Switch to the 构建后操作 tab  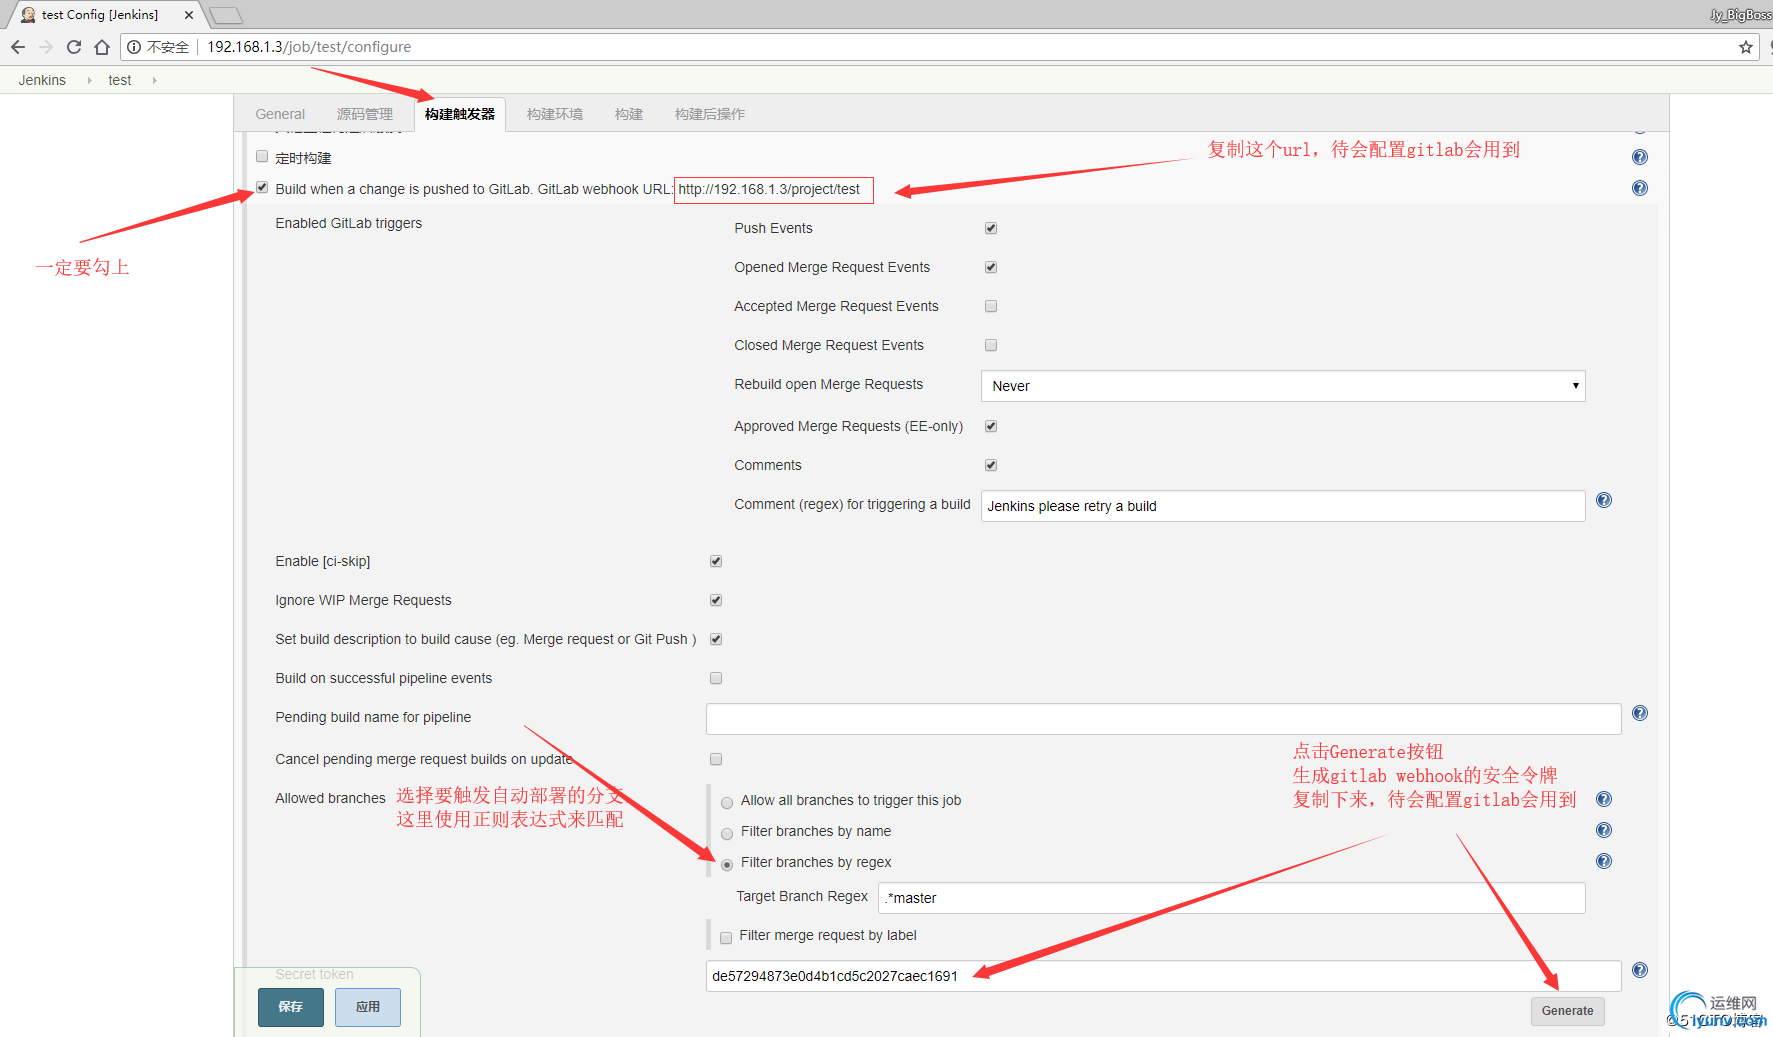(x=710, y=114)
